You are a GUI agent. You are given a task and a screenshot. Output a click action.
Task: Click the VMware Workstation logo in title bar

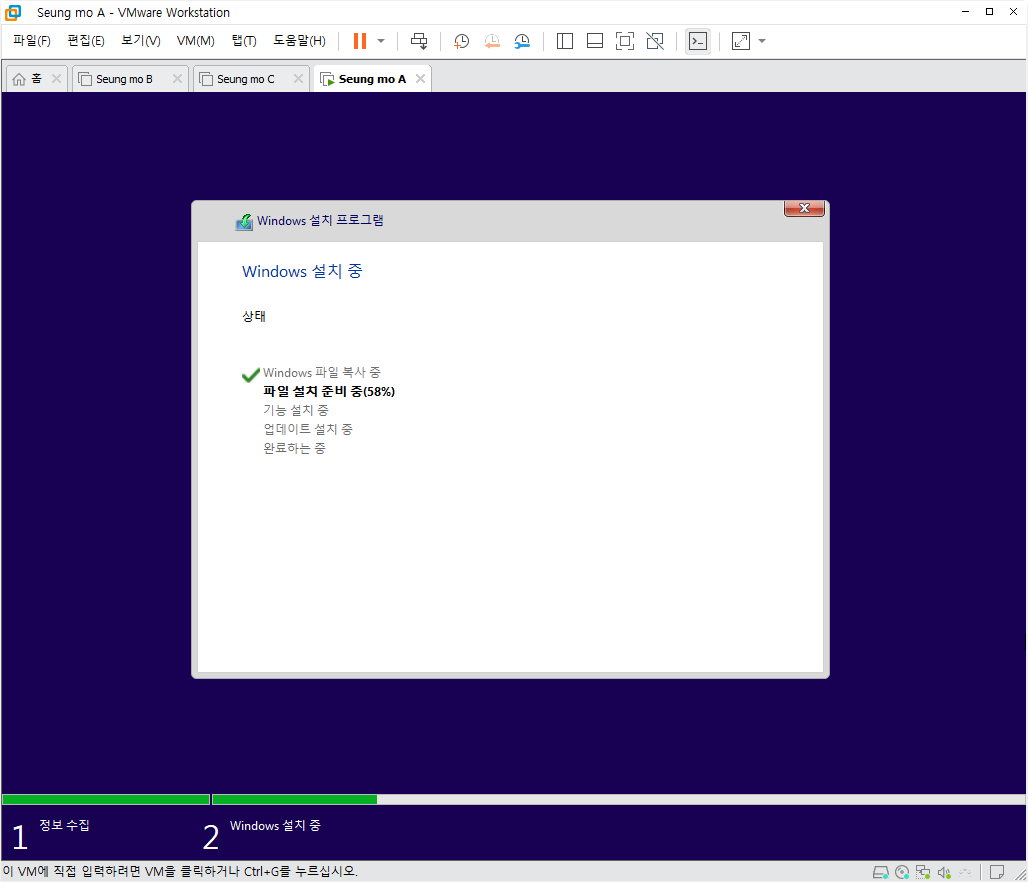(x=13, y=12)
